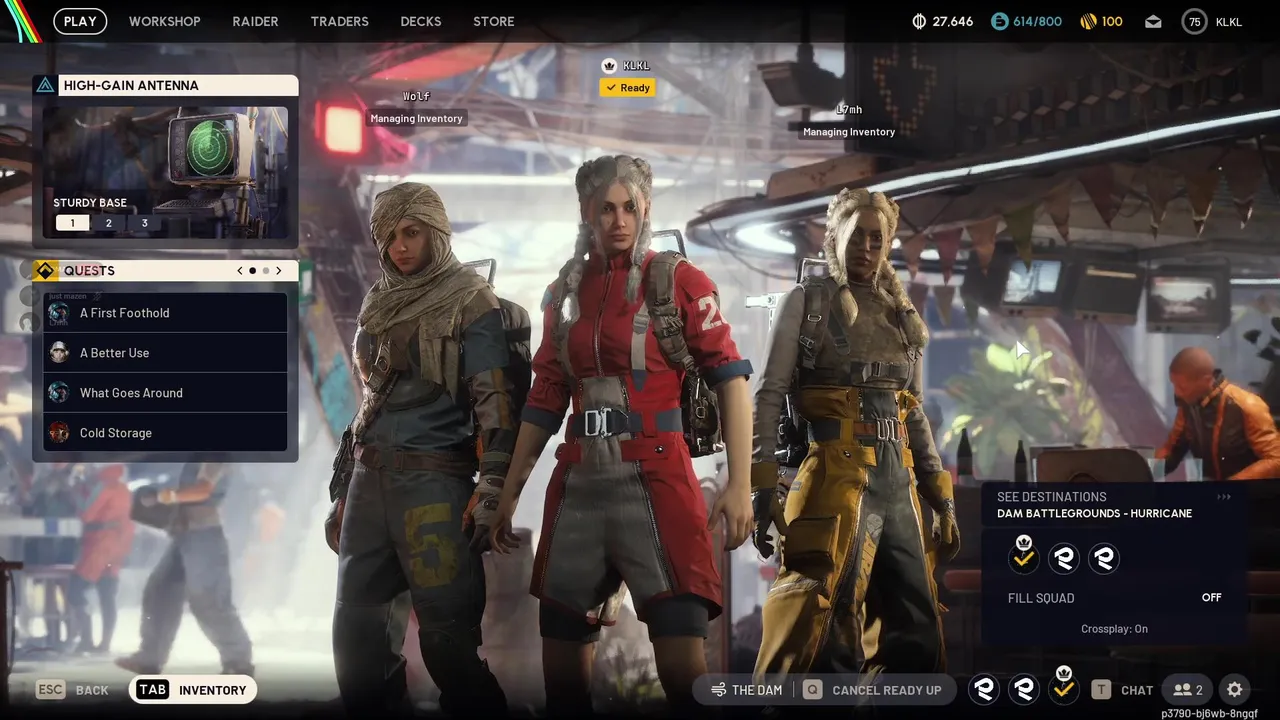Click Crossplay: On text
This screenshot has height=720, width=1280.
[1114, 629]
